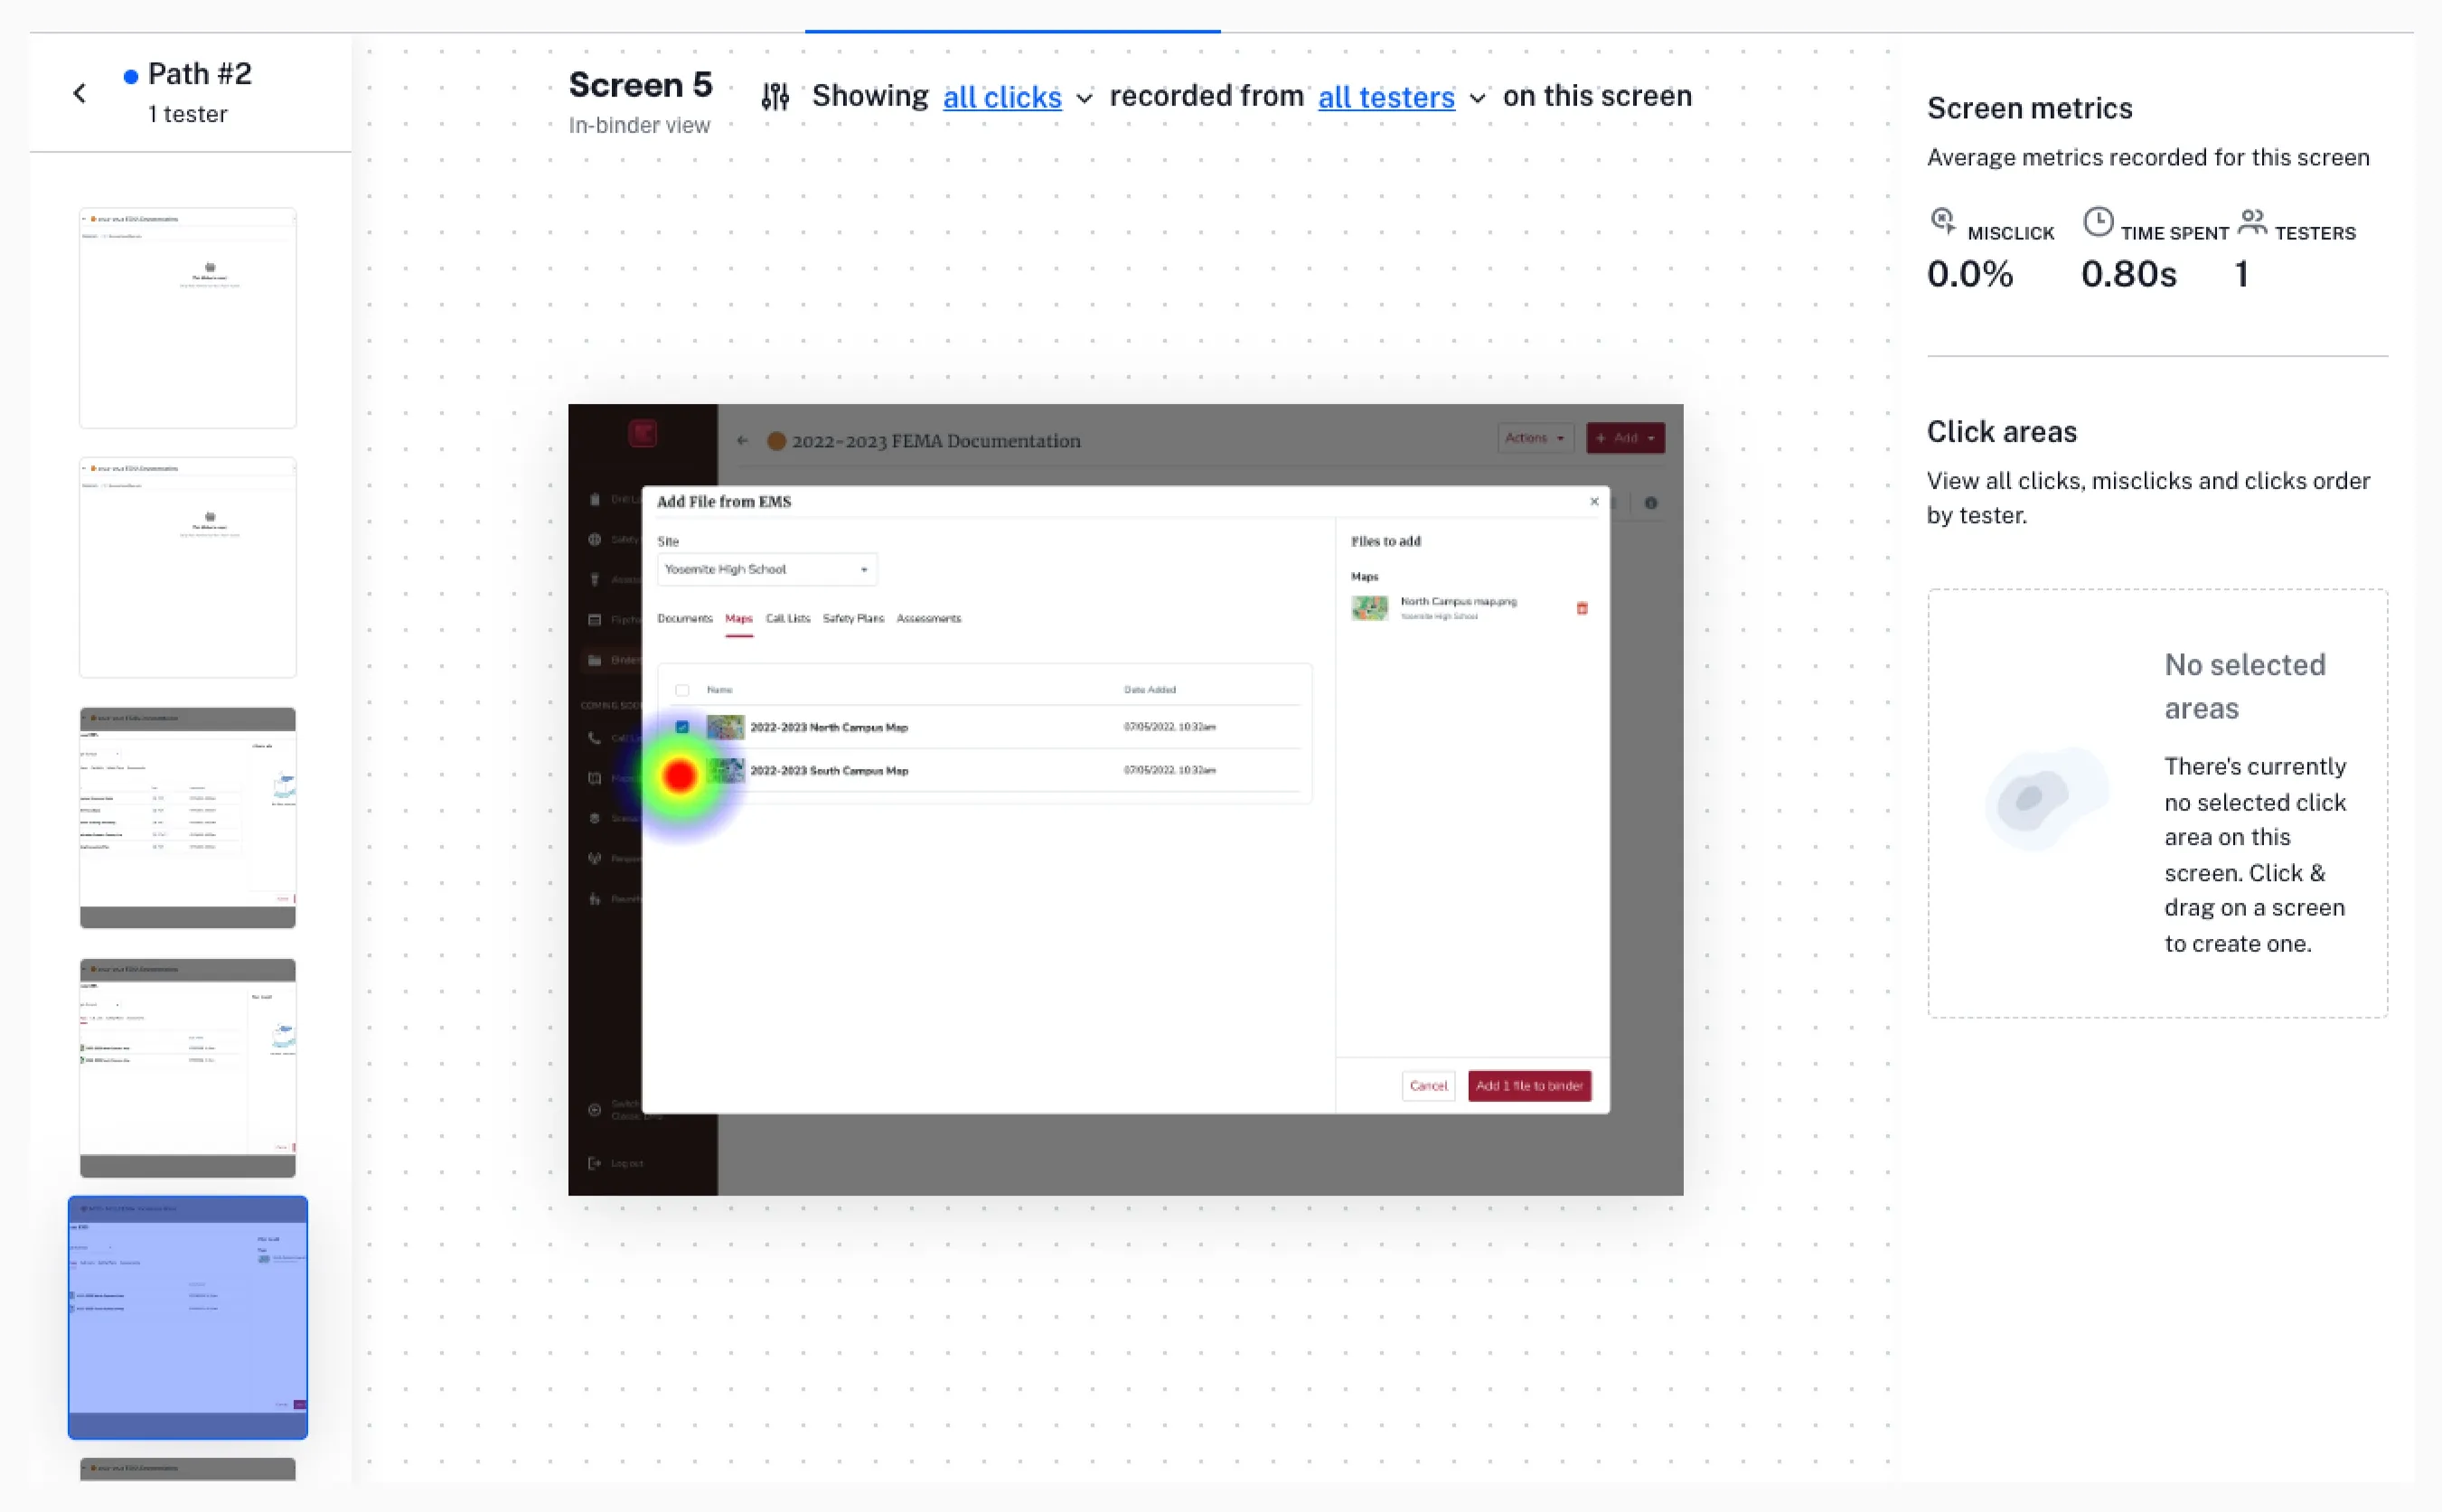This screenshot has width=2442, height=1512.
Task: Click the map preview under Files to add
Action: pos(1370,608)
